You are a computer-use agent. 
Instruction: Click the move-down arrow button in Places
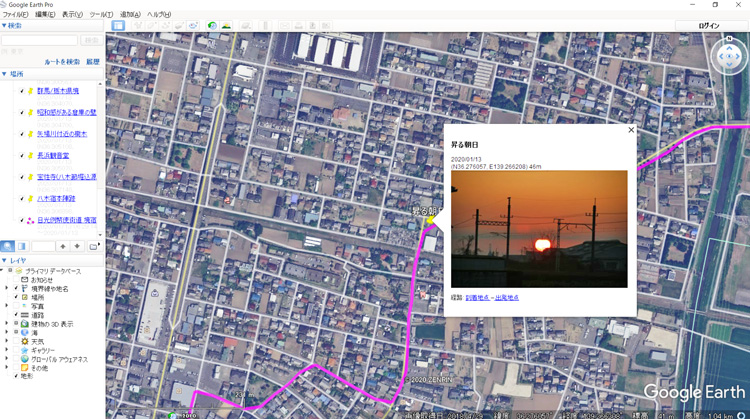(77, 246)
